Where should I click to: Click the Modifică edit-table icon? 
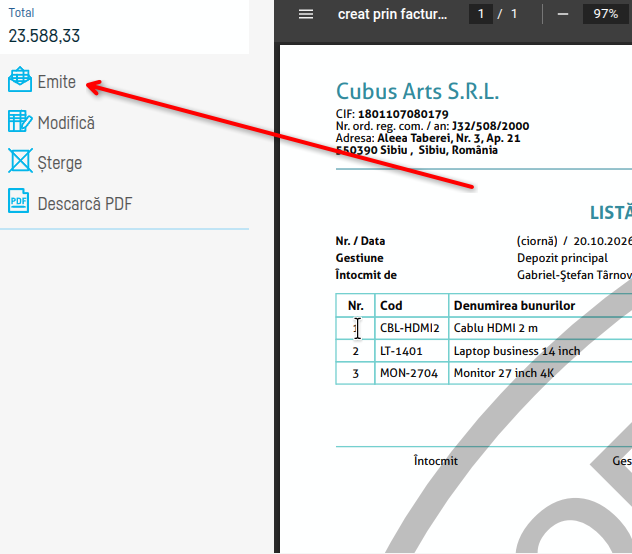[x=20, y=121]
